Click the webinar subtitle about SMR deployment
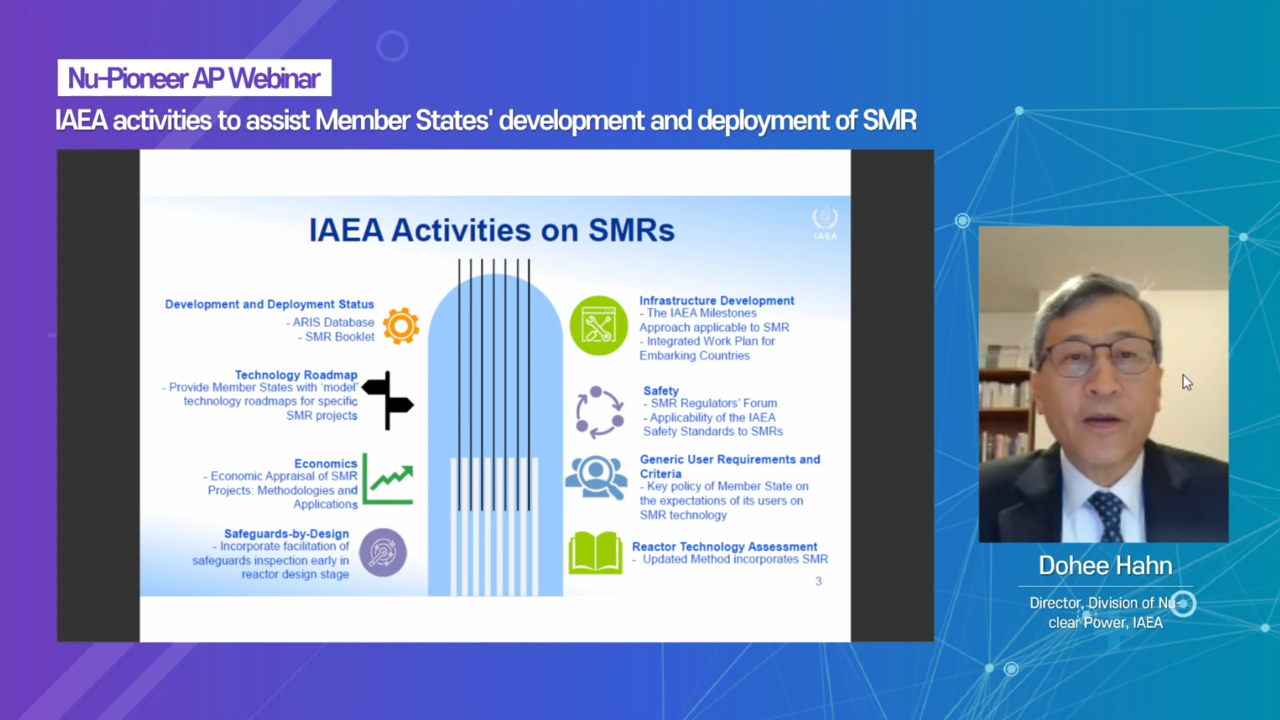Image resolution: width=1280 pixels, height=720 pixels. 486,121
